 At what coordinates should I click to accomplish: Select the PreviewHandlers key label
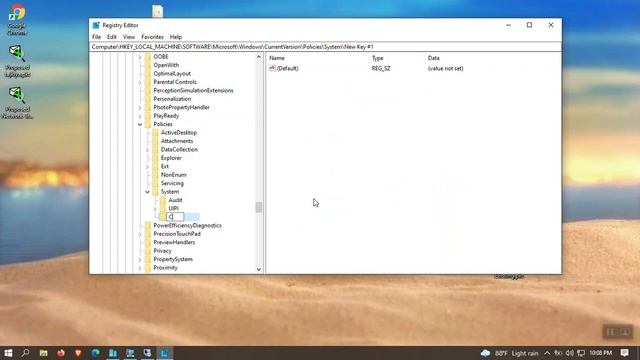tap(174, 242)
